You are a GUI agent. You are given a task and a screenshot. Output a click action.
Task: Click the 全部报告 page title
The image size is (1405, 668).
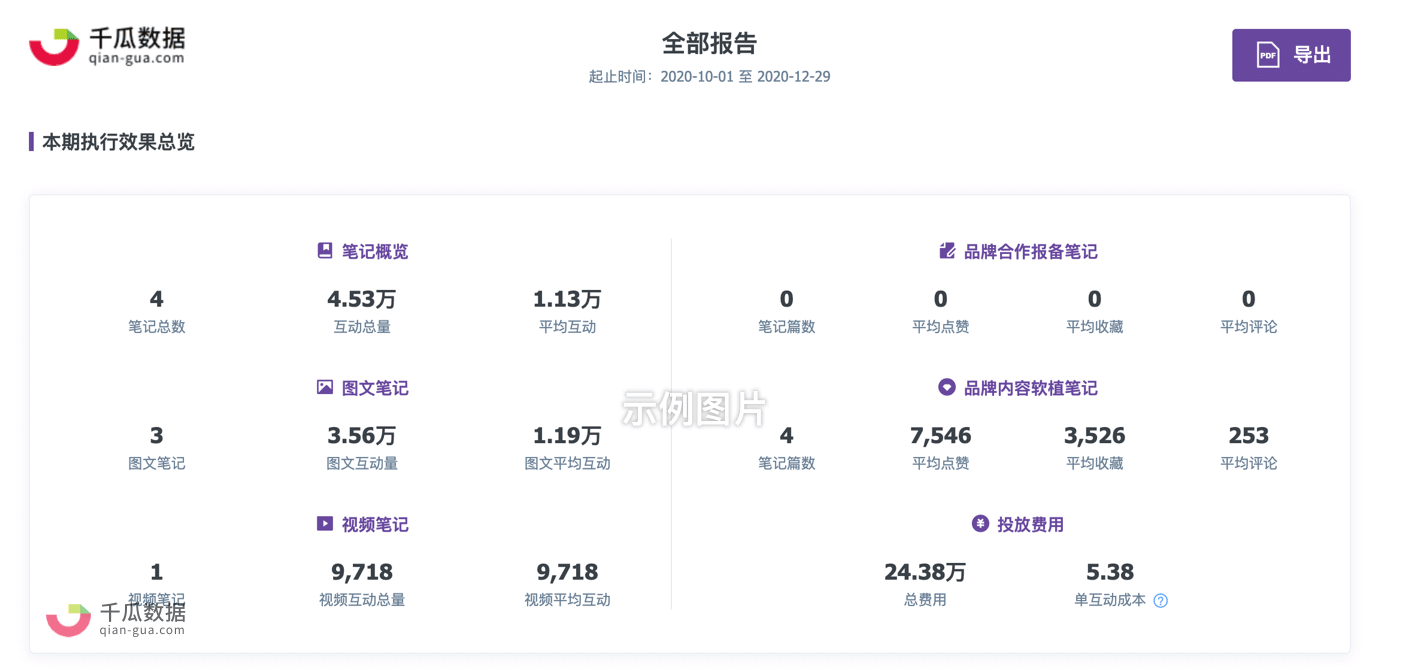[709, 43]
